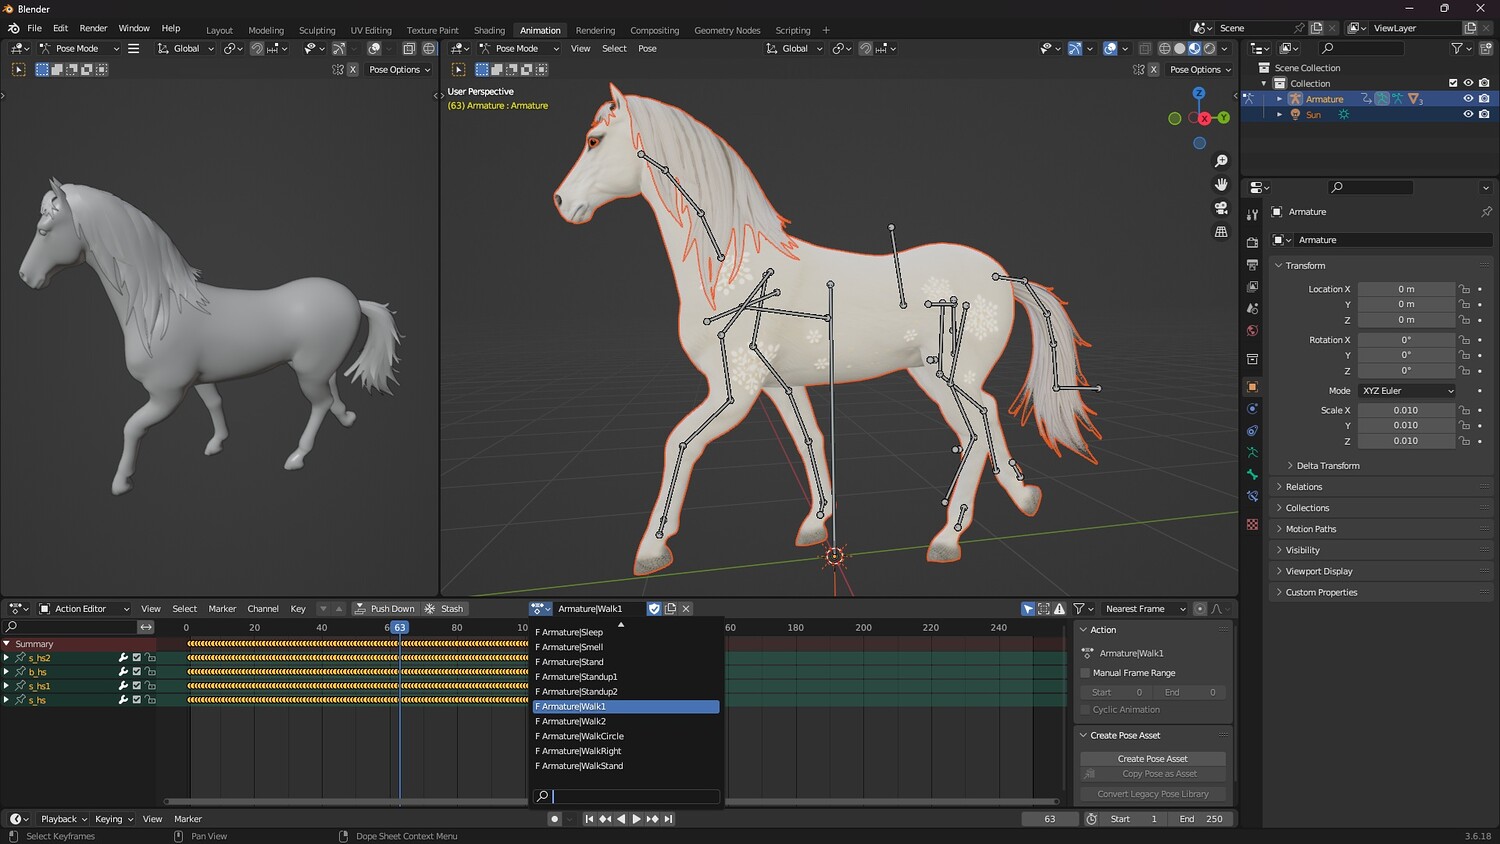
Task: Open the Tool properties wrench tab
Action: 1252,215
